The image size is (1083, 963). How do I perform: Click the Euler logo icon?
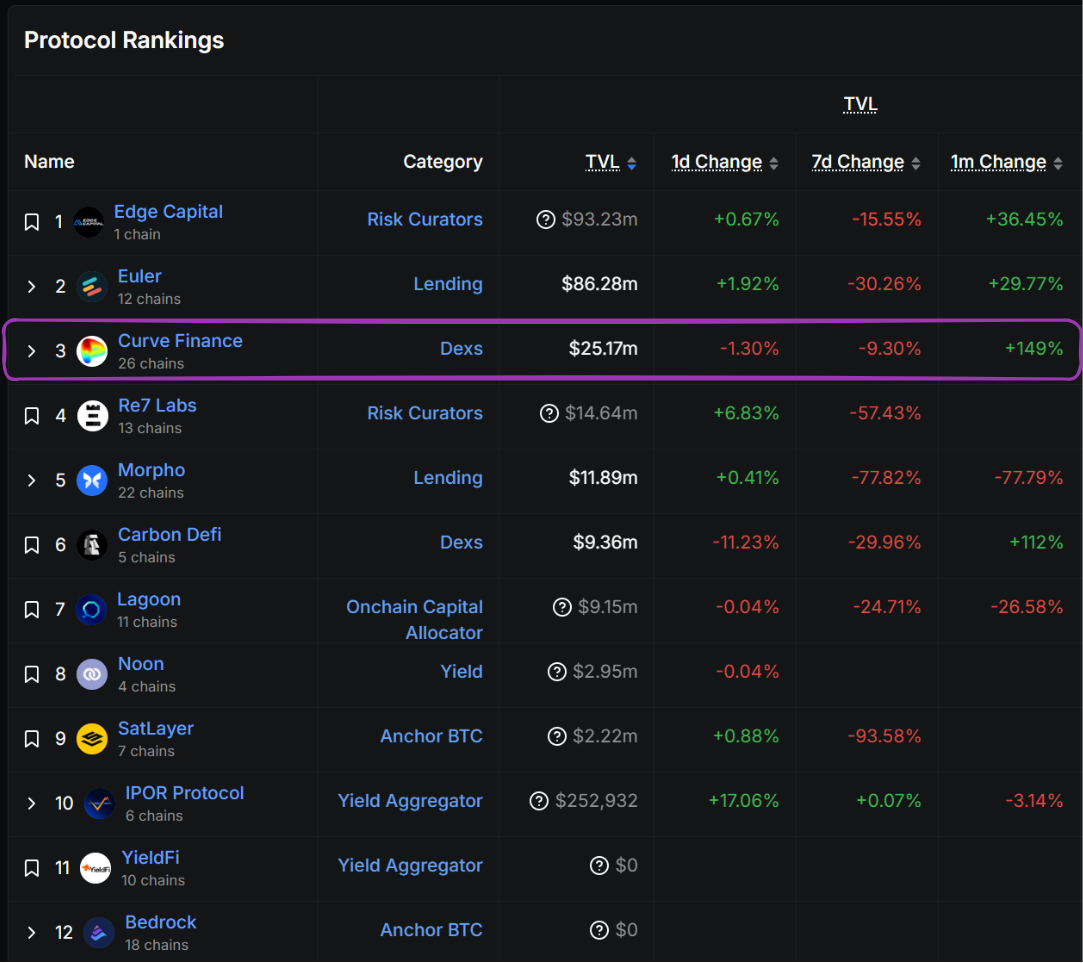[x=92, y=287]
